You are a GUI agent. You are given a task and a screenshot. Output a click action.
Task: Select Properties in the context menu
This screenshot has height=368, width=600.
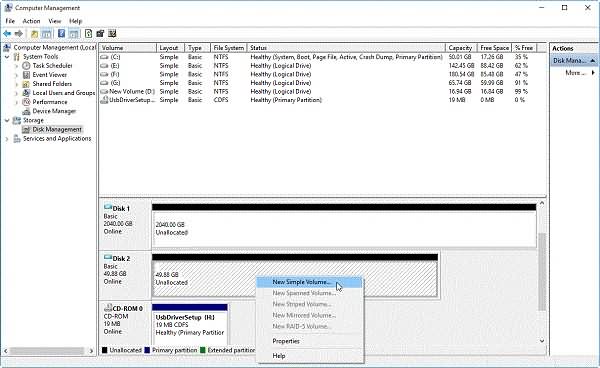(286, 341)
